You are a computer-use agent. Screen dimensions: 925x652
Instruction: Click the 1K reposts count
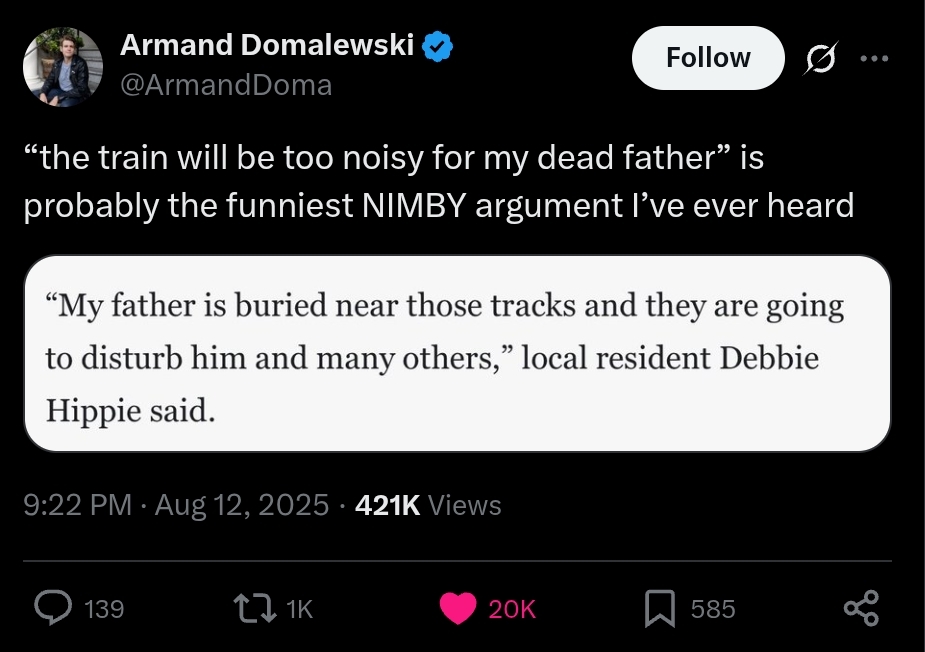(x=299, y=609)
